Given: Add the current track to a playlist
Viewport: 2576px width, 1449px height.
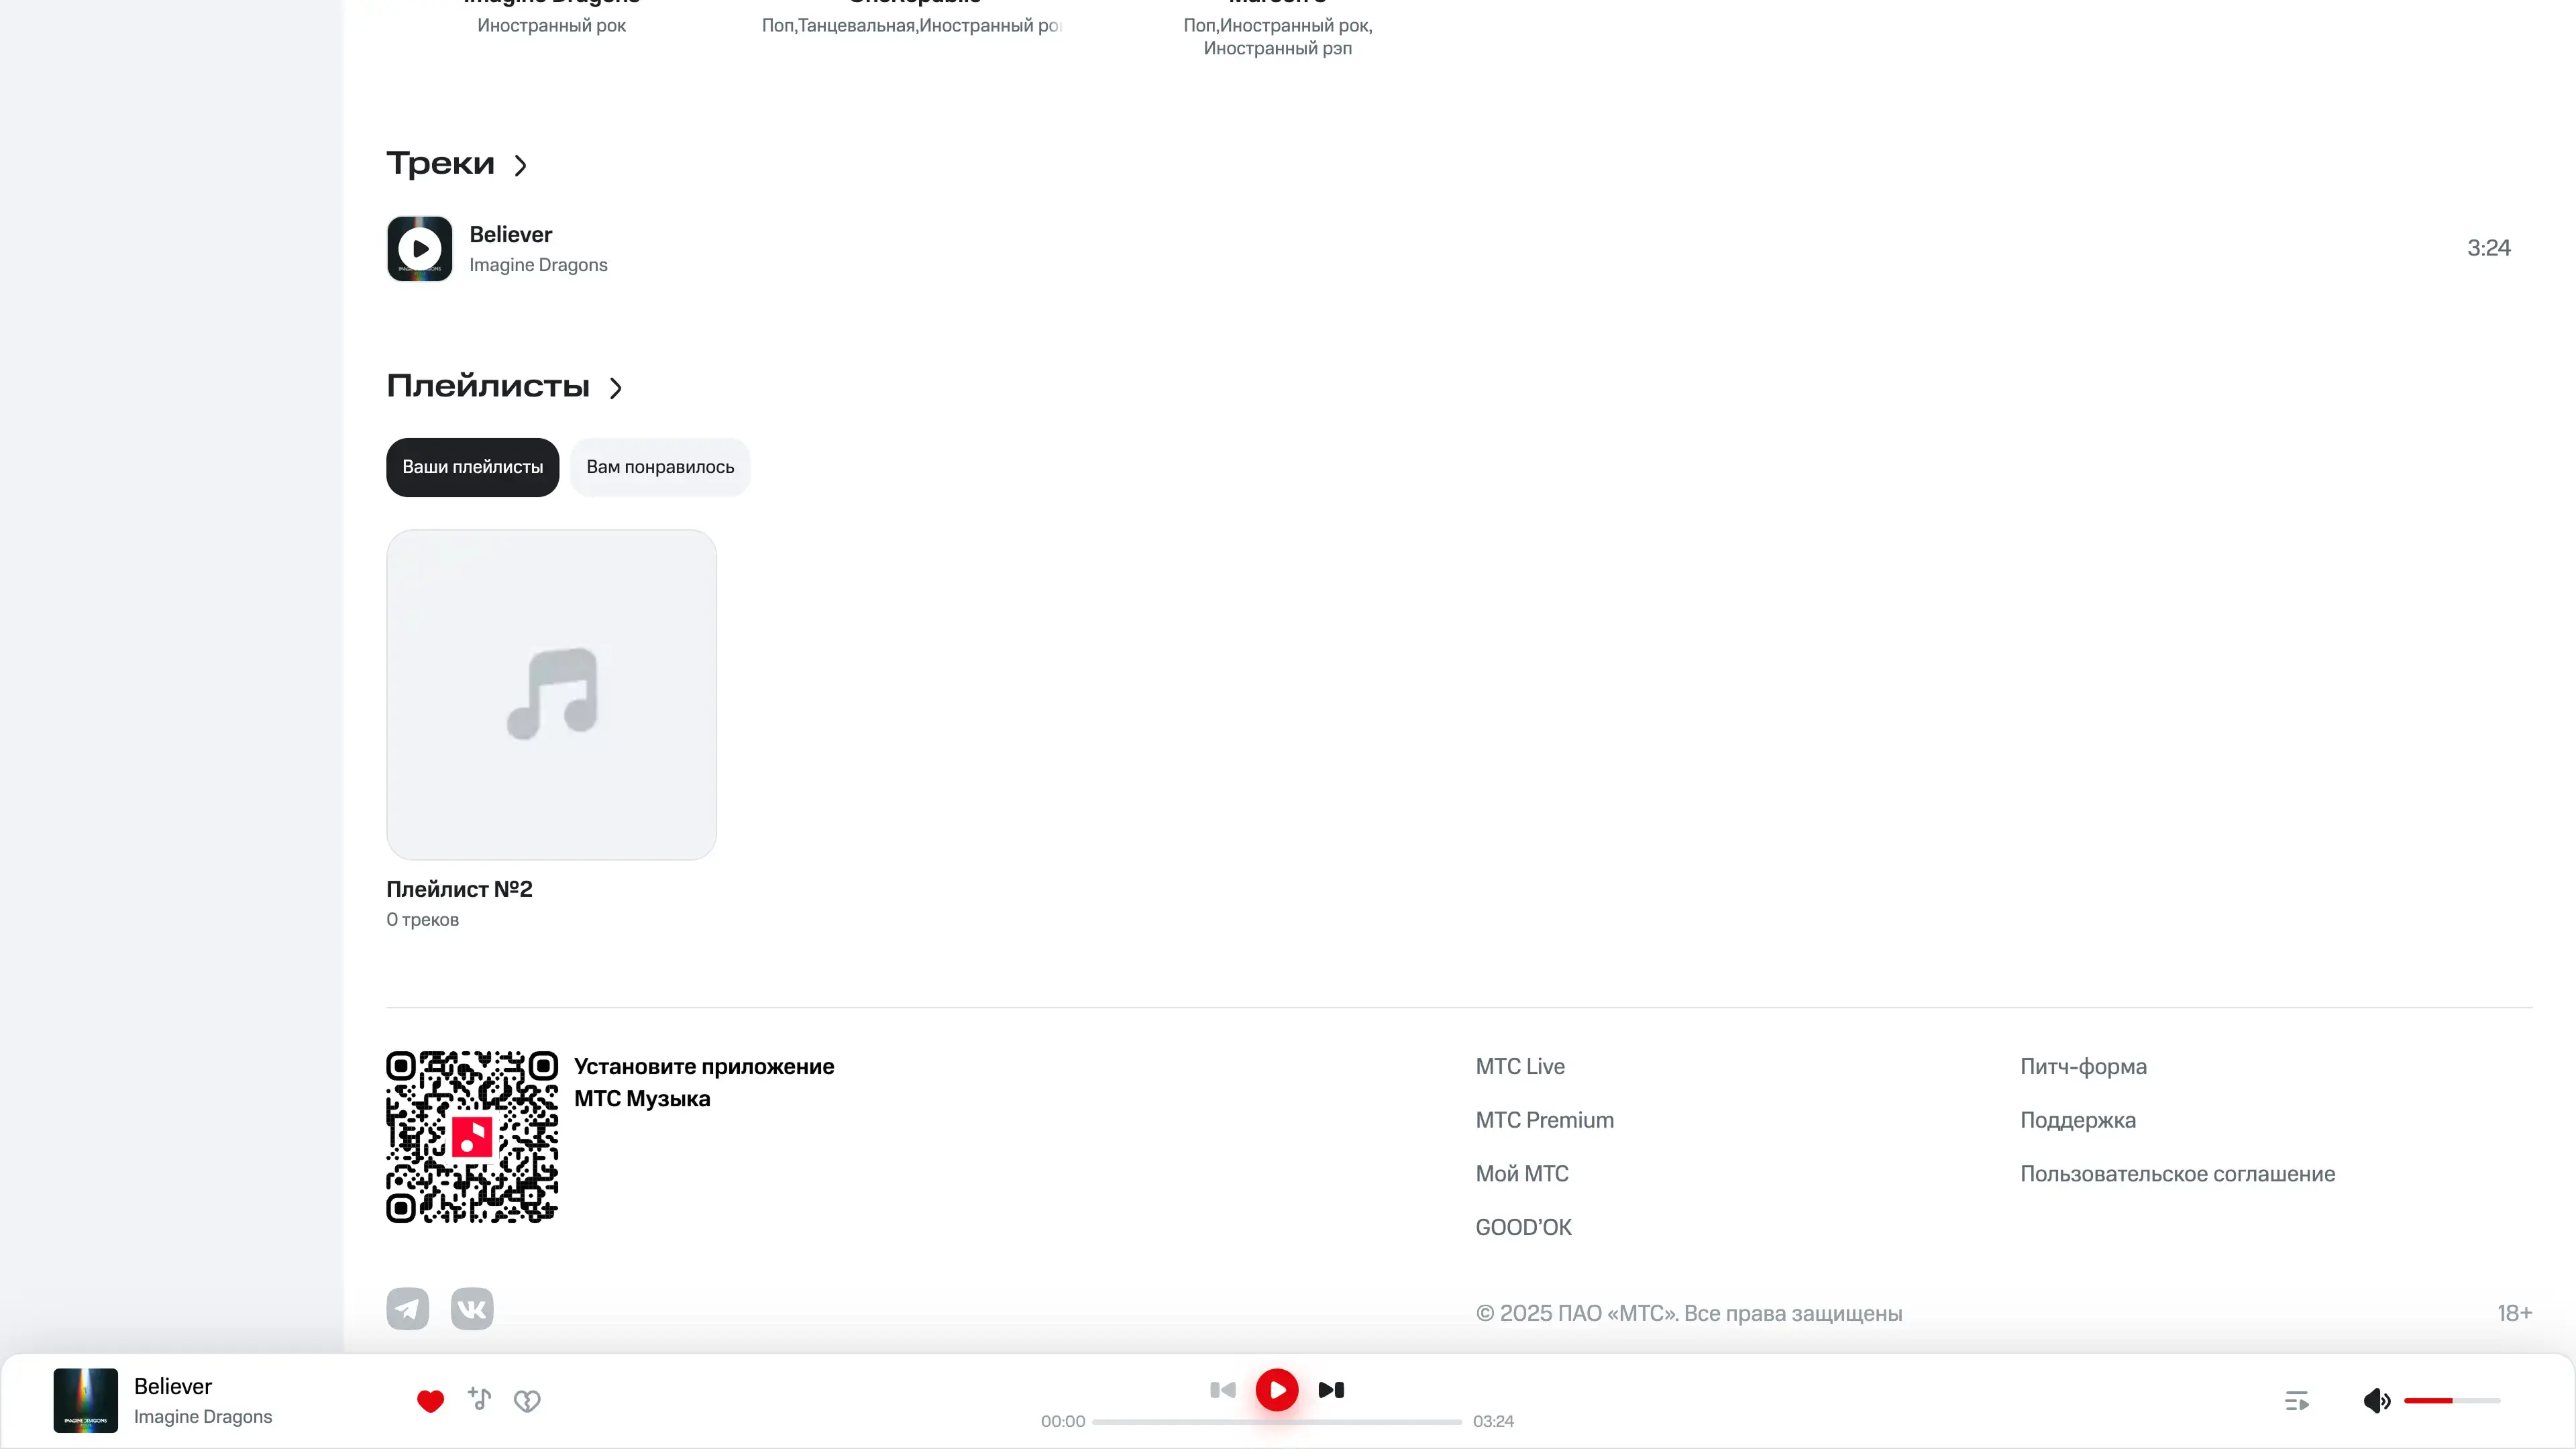Looking at the screenshot, I should 479,1399.
